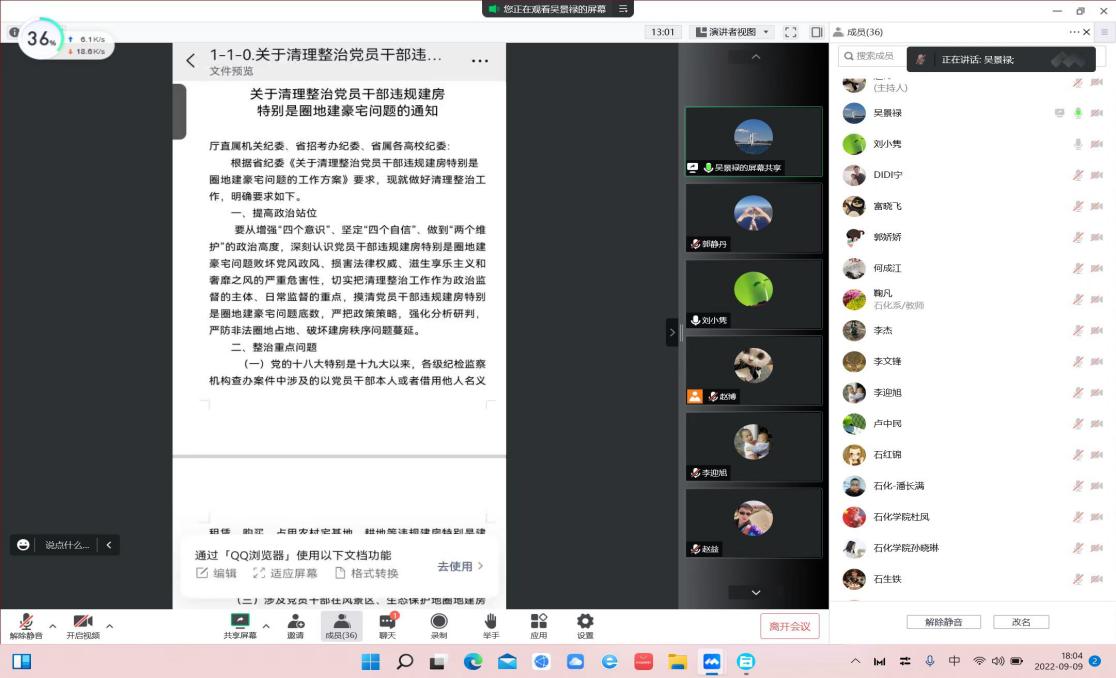
Task: Select 吴景禄 screen share video thumbnail
Action: (x=754, y=142)
